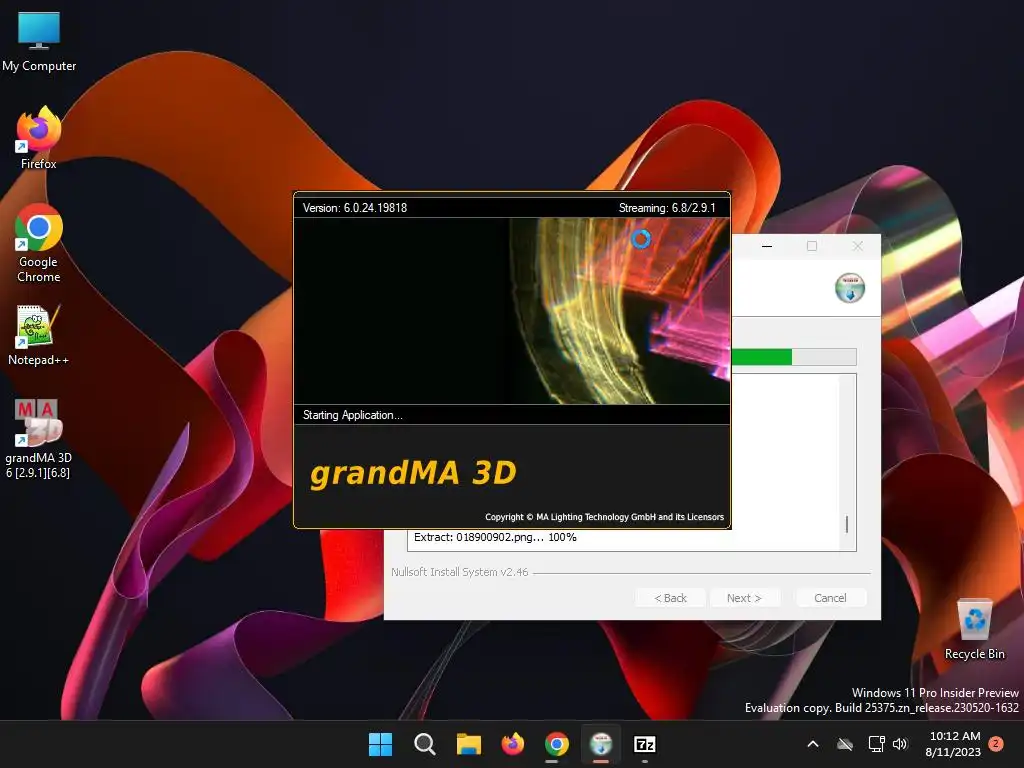Open Notepad++ desktop shortcut
1024x768 pixels.
[39, 336]
